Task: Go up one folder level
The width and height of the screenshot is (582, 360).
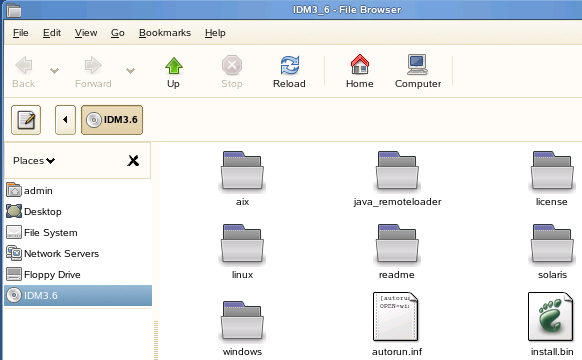Action: point(173,72)
